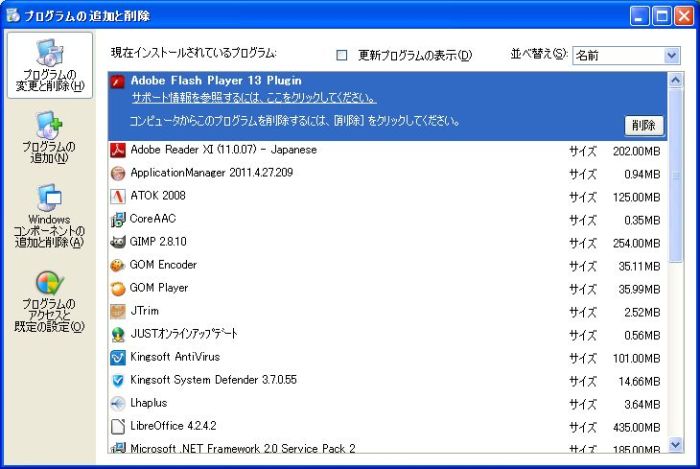Open the サポート情報 link for Flash Player
Image resolution: width=700 pixels, height=469 pixels.
click(254, 98)
